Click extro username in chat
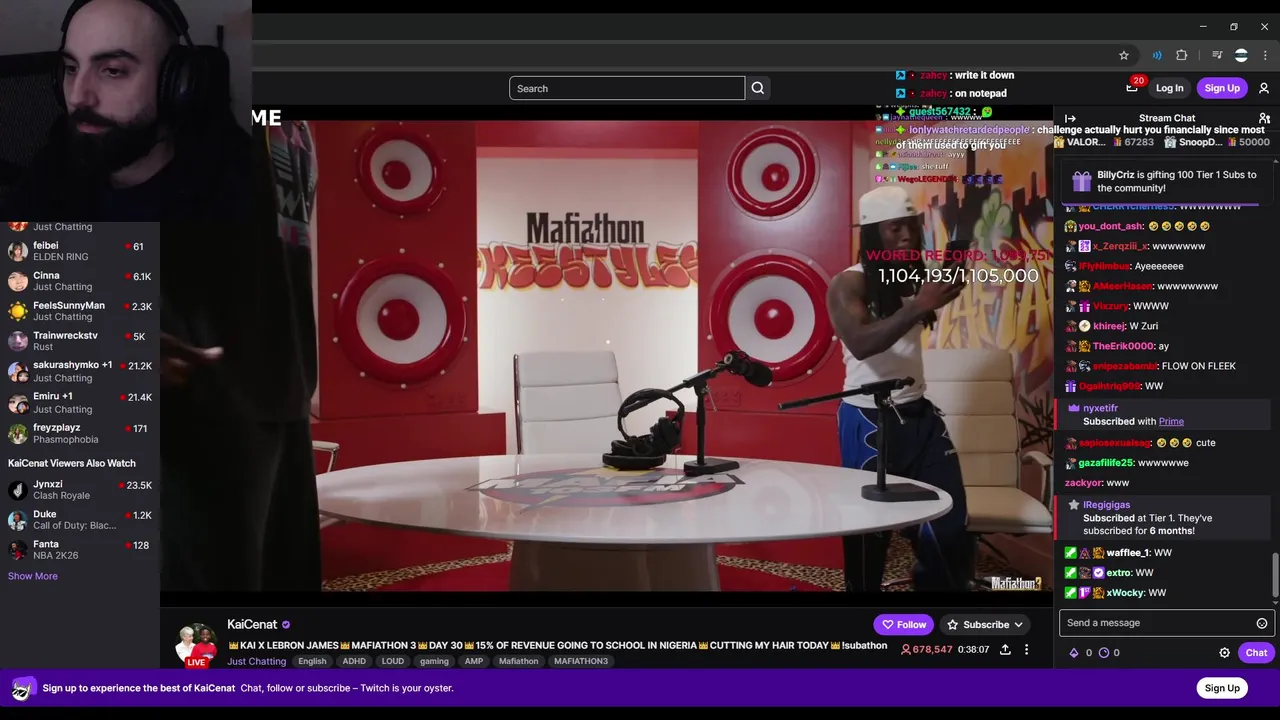1280x720 pixels. coord(1118,573)
